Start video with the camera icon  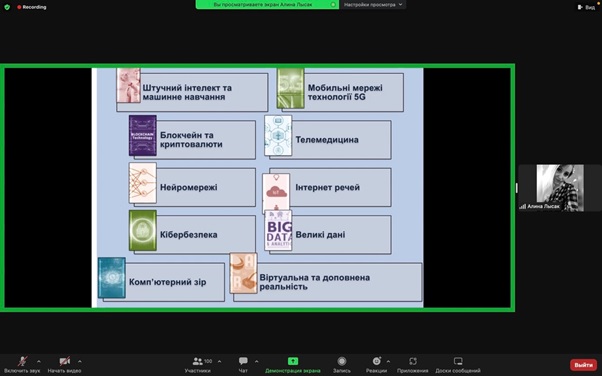pyautogui.click(x=64, y=361)
